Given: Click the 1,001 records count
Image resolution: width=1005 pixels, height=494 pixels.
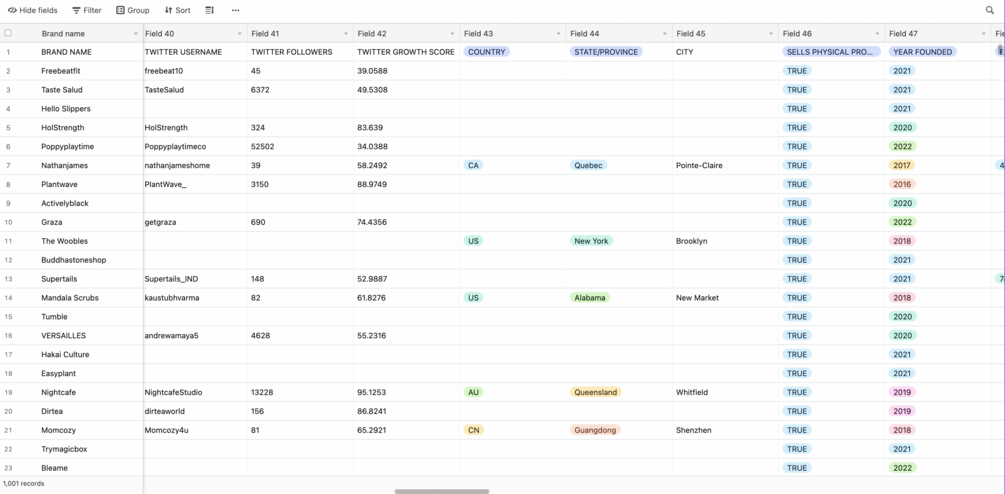Looking at the screenshot, I should click(x=24, y=484).
